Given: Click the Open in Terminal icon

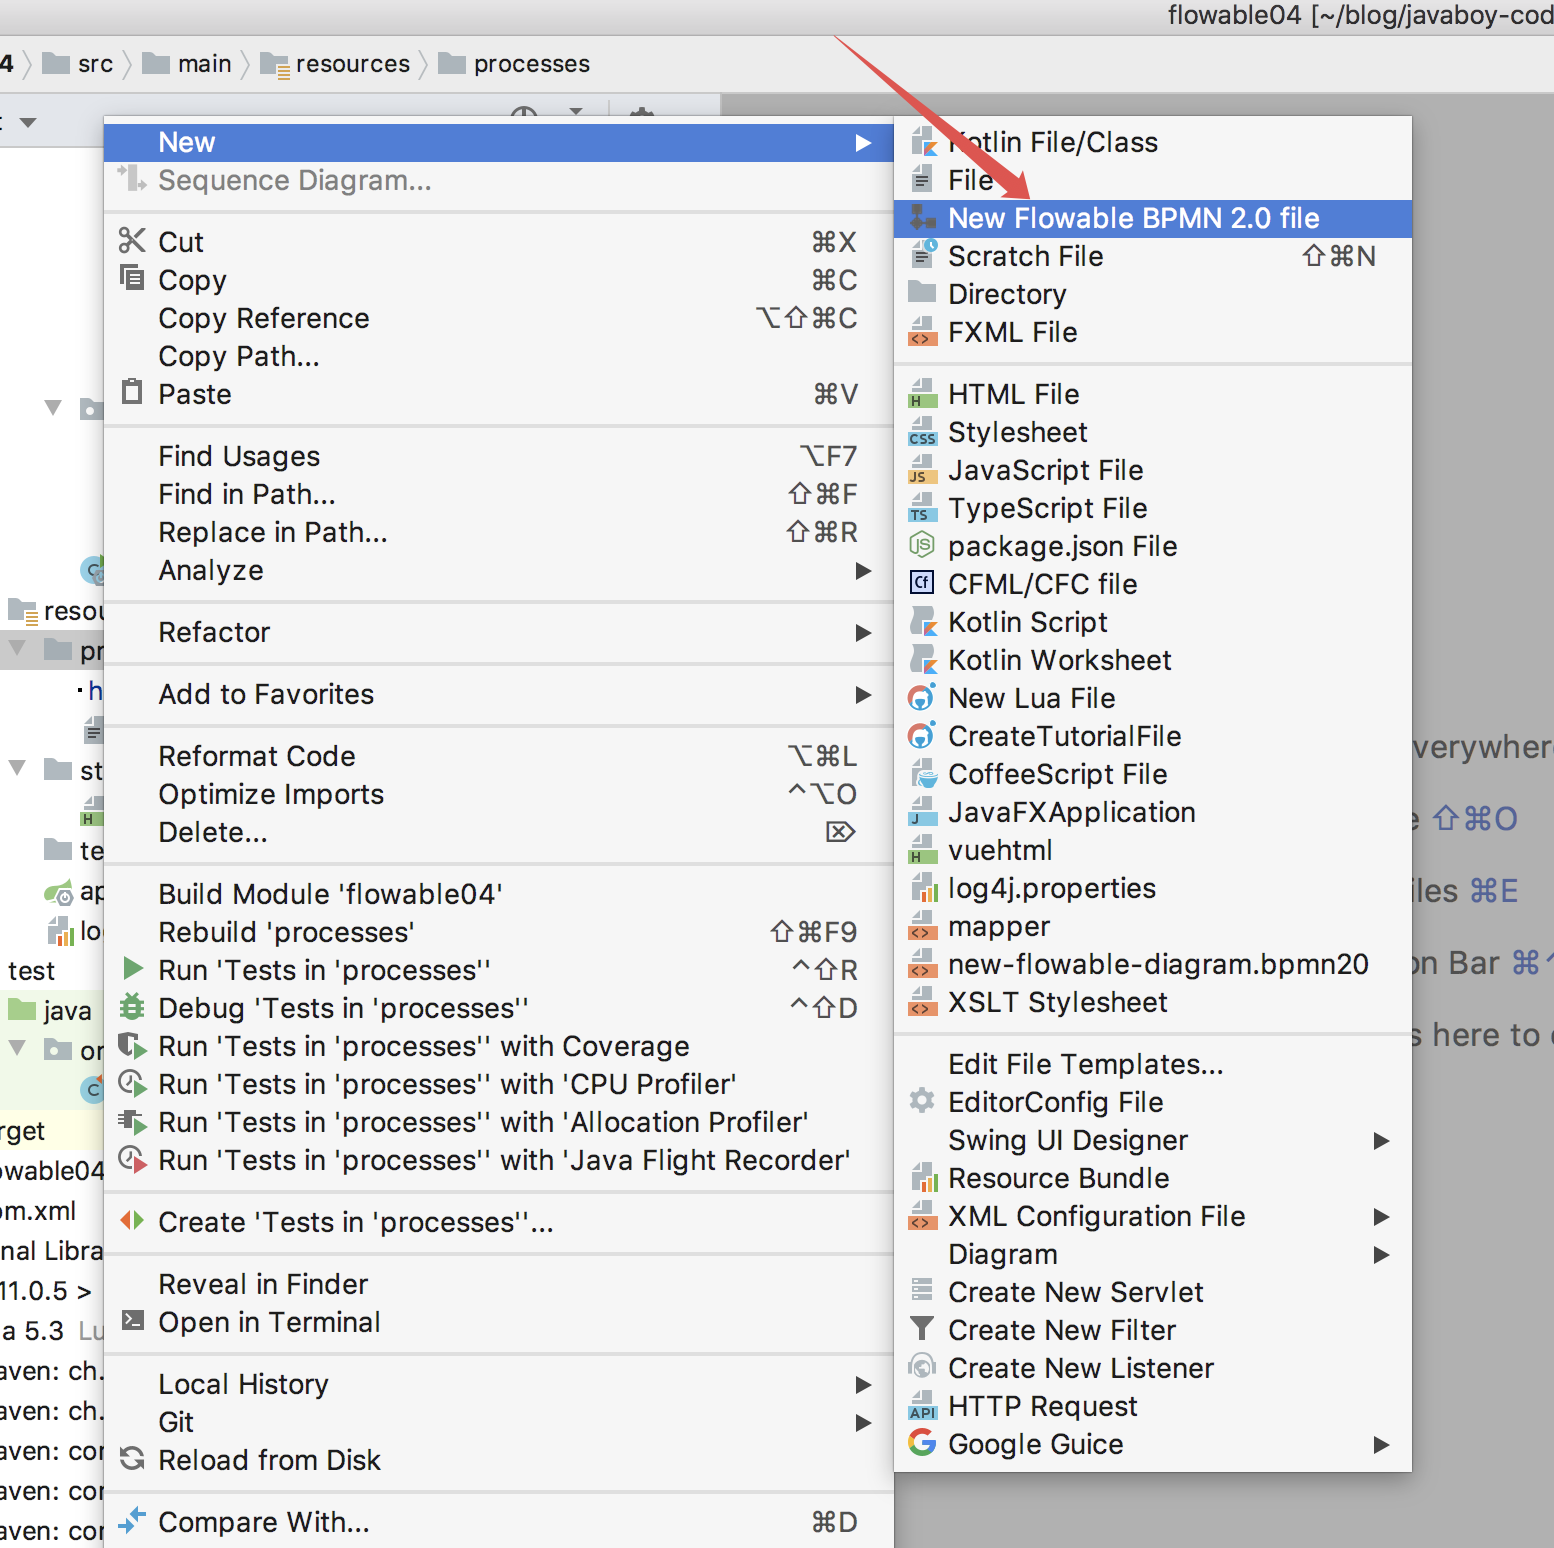Looking at the screenshot, I should click(x=132, y=1321).
